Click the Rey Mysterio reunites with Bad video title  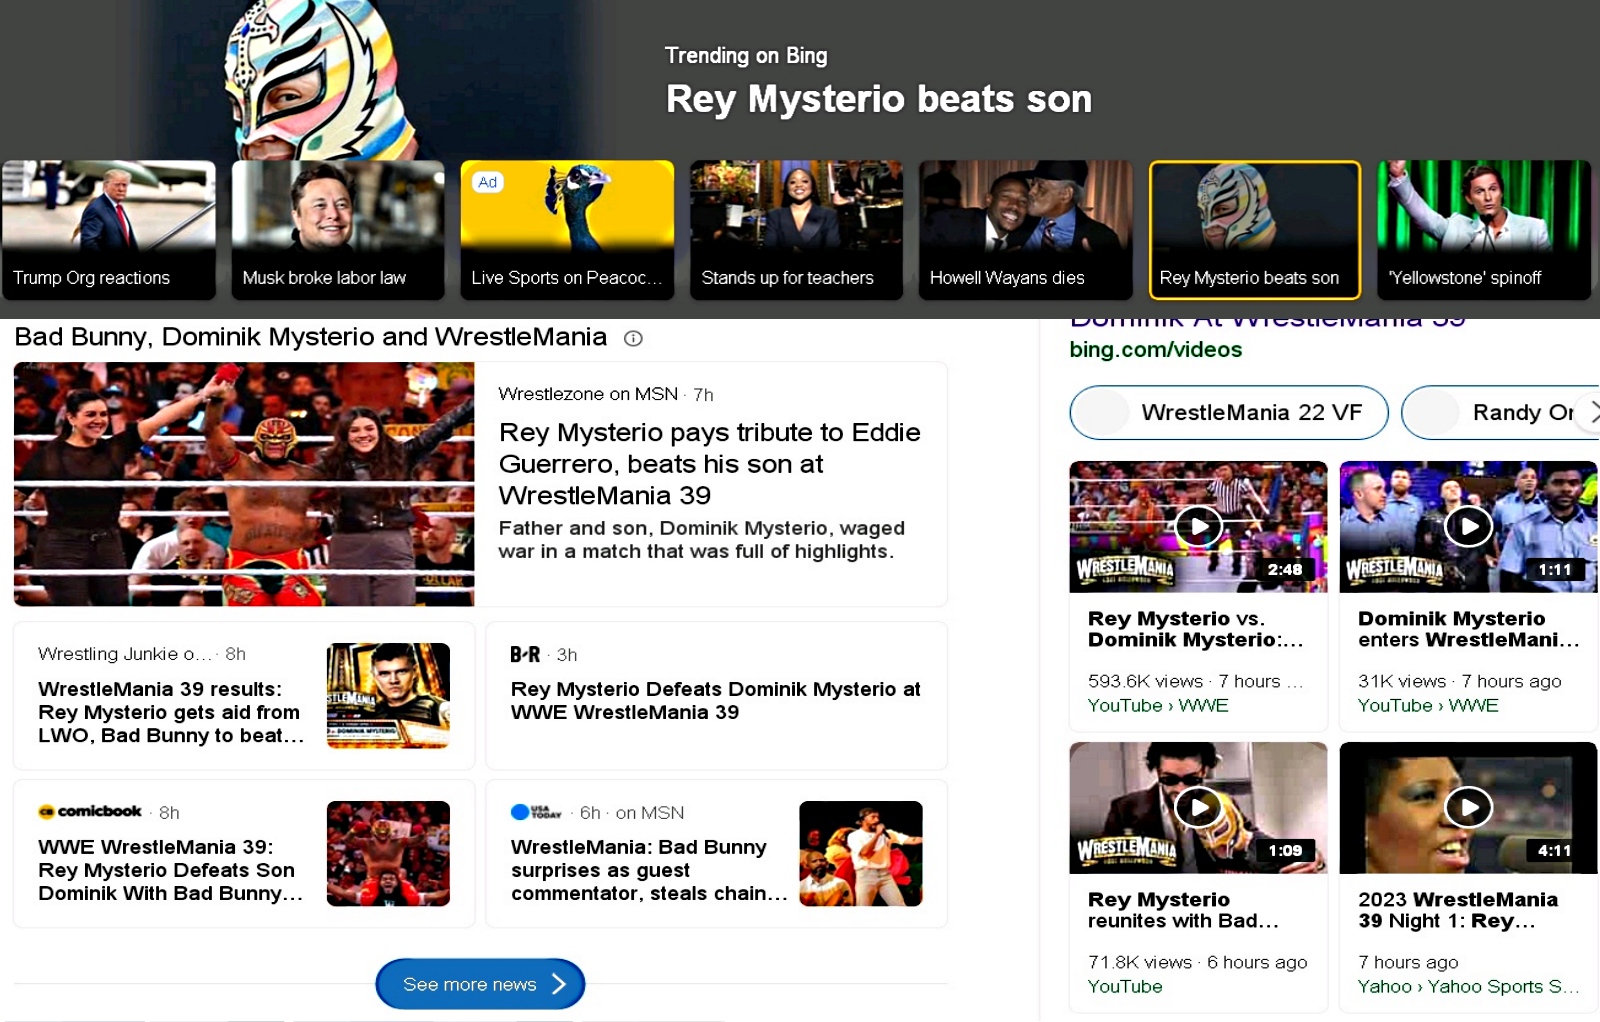(x=1183, y=910)
